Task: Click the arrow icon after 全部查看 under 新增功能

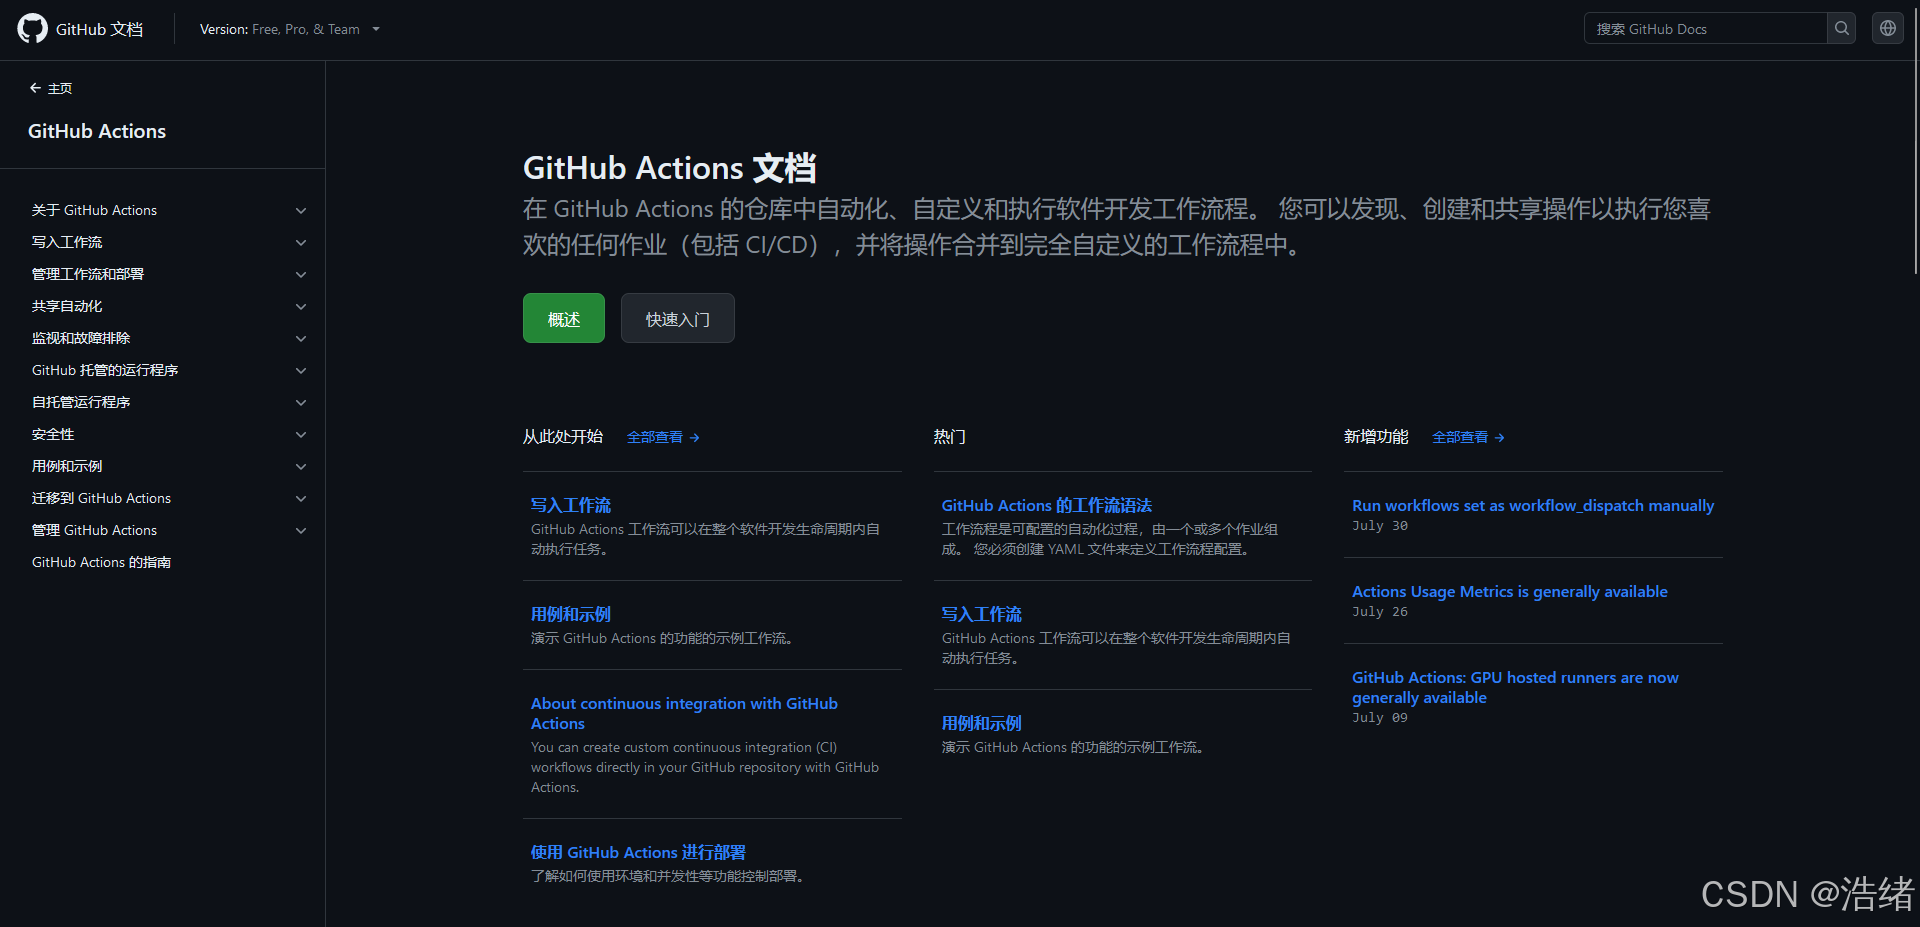Action: click(1499, 437)
